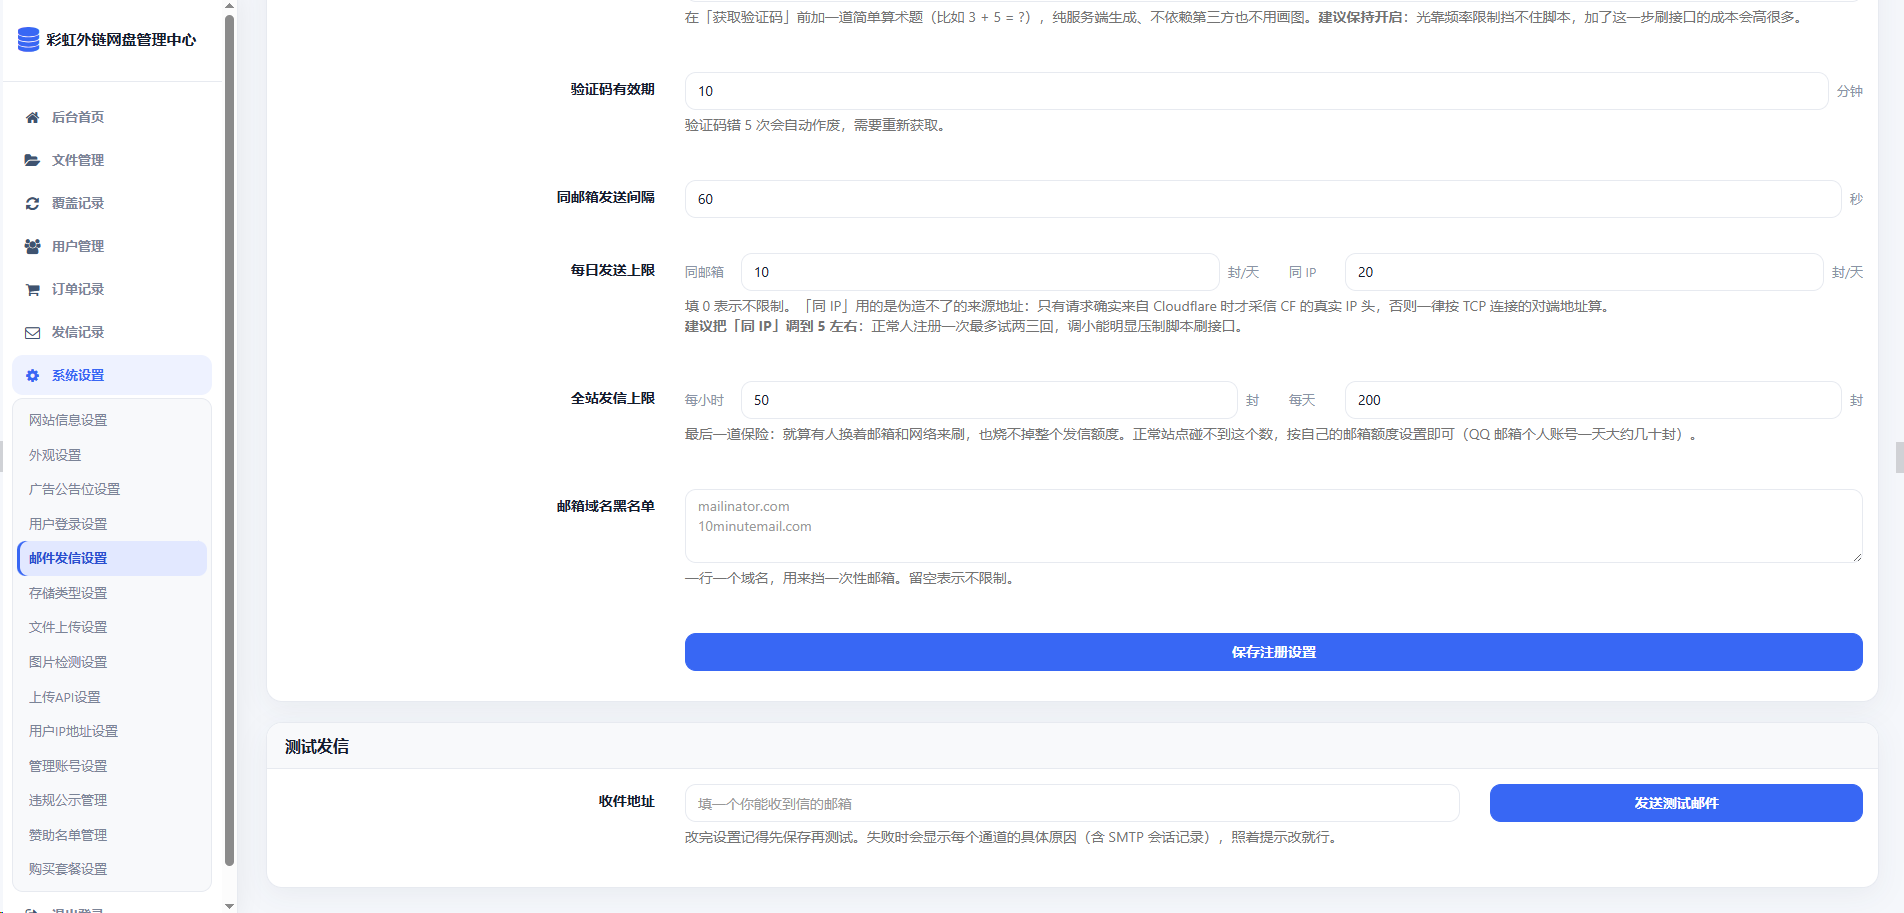Screen dimensions: 1904x913
Task: Select 购买套餐设置 submenu item
Action: coord(112,869)
